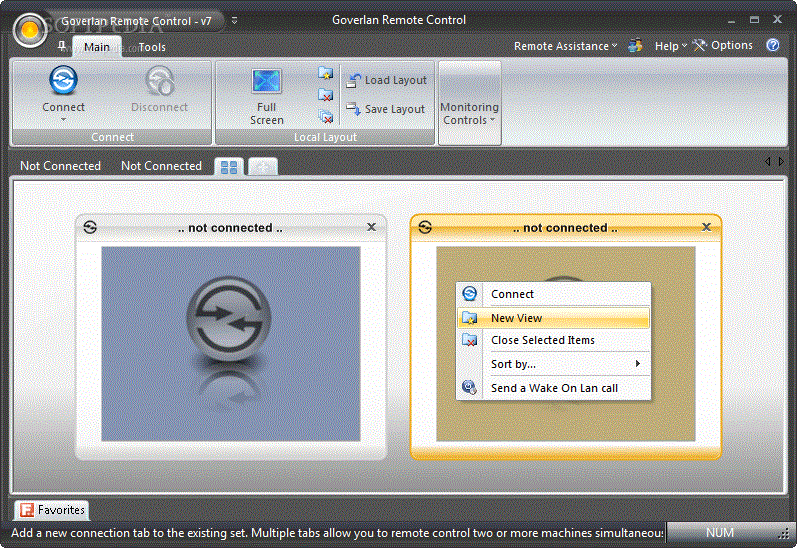The image size is (797, 548).
Task: Click the new view icon with star
Action: pyautogui.click(x=325, y=73)
